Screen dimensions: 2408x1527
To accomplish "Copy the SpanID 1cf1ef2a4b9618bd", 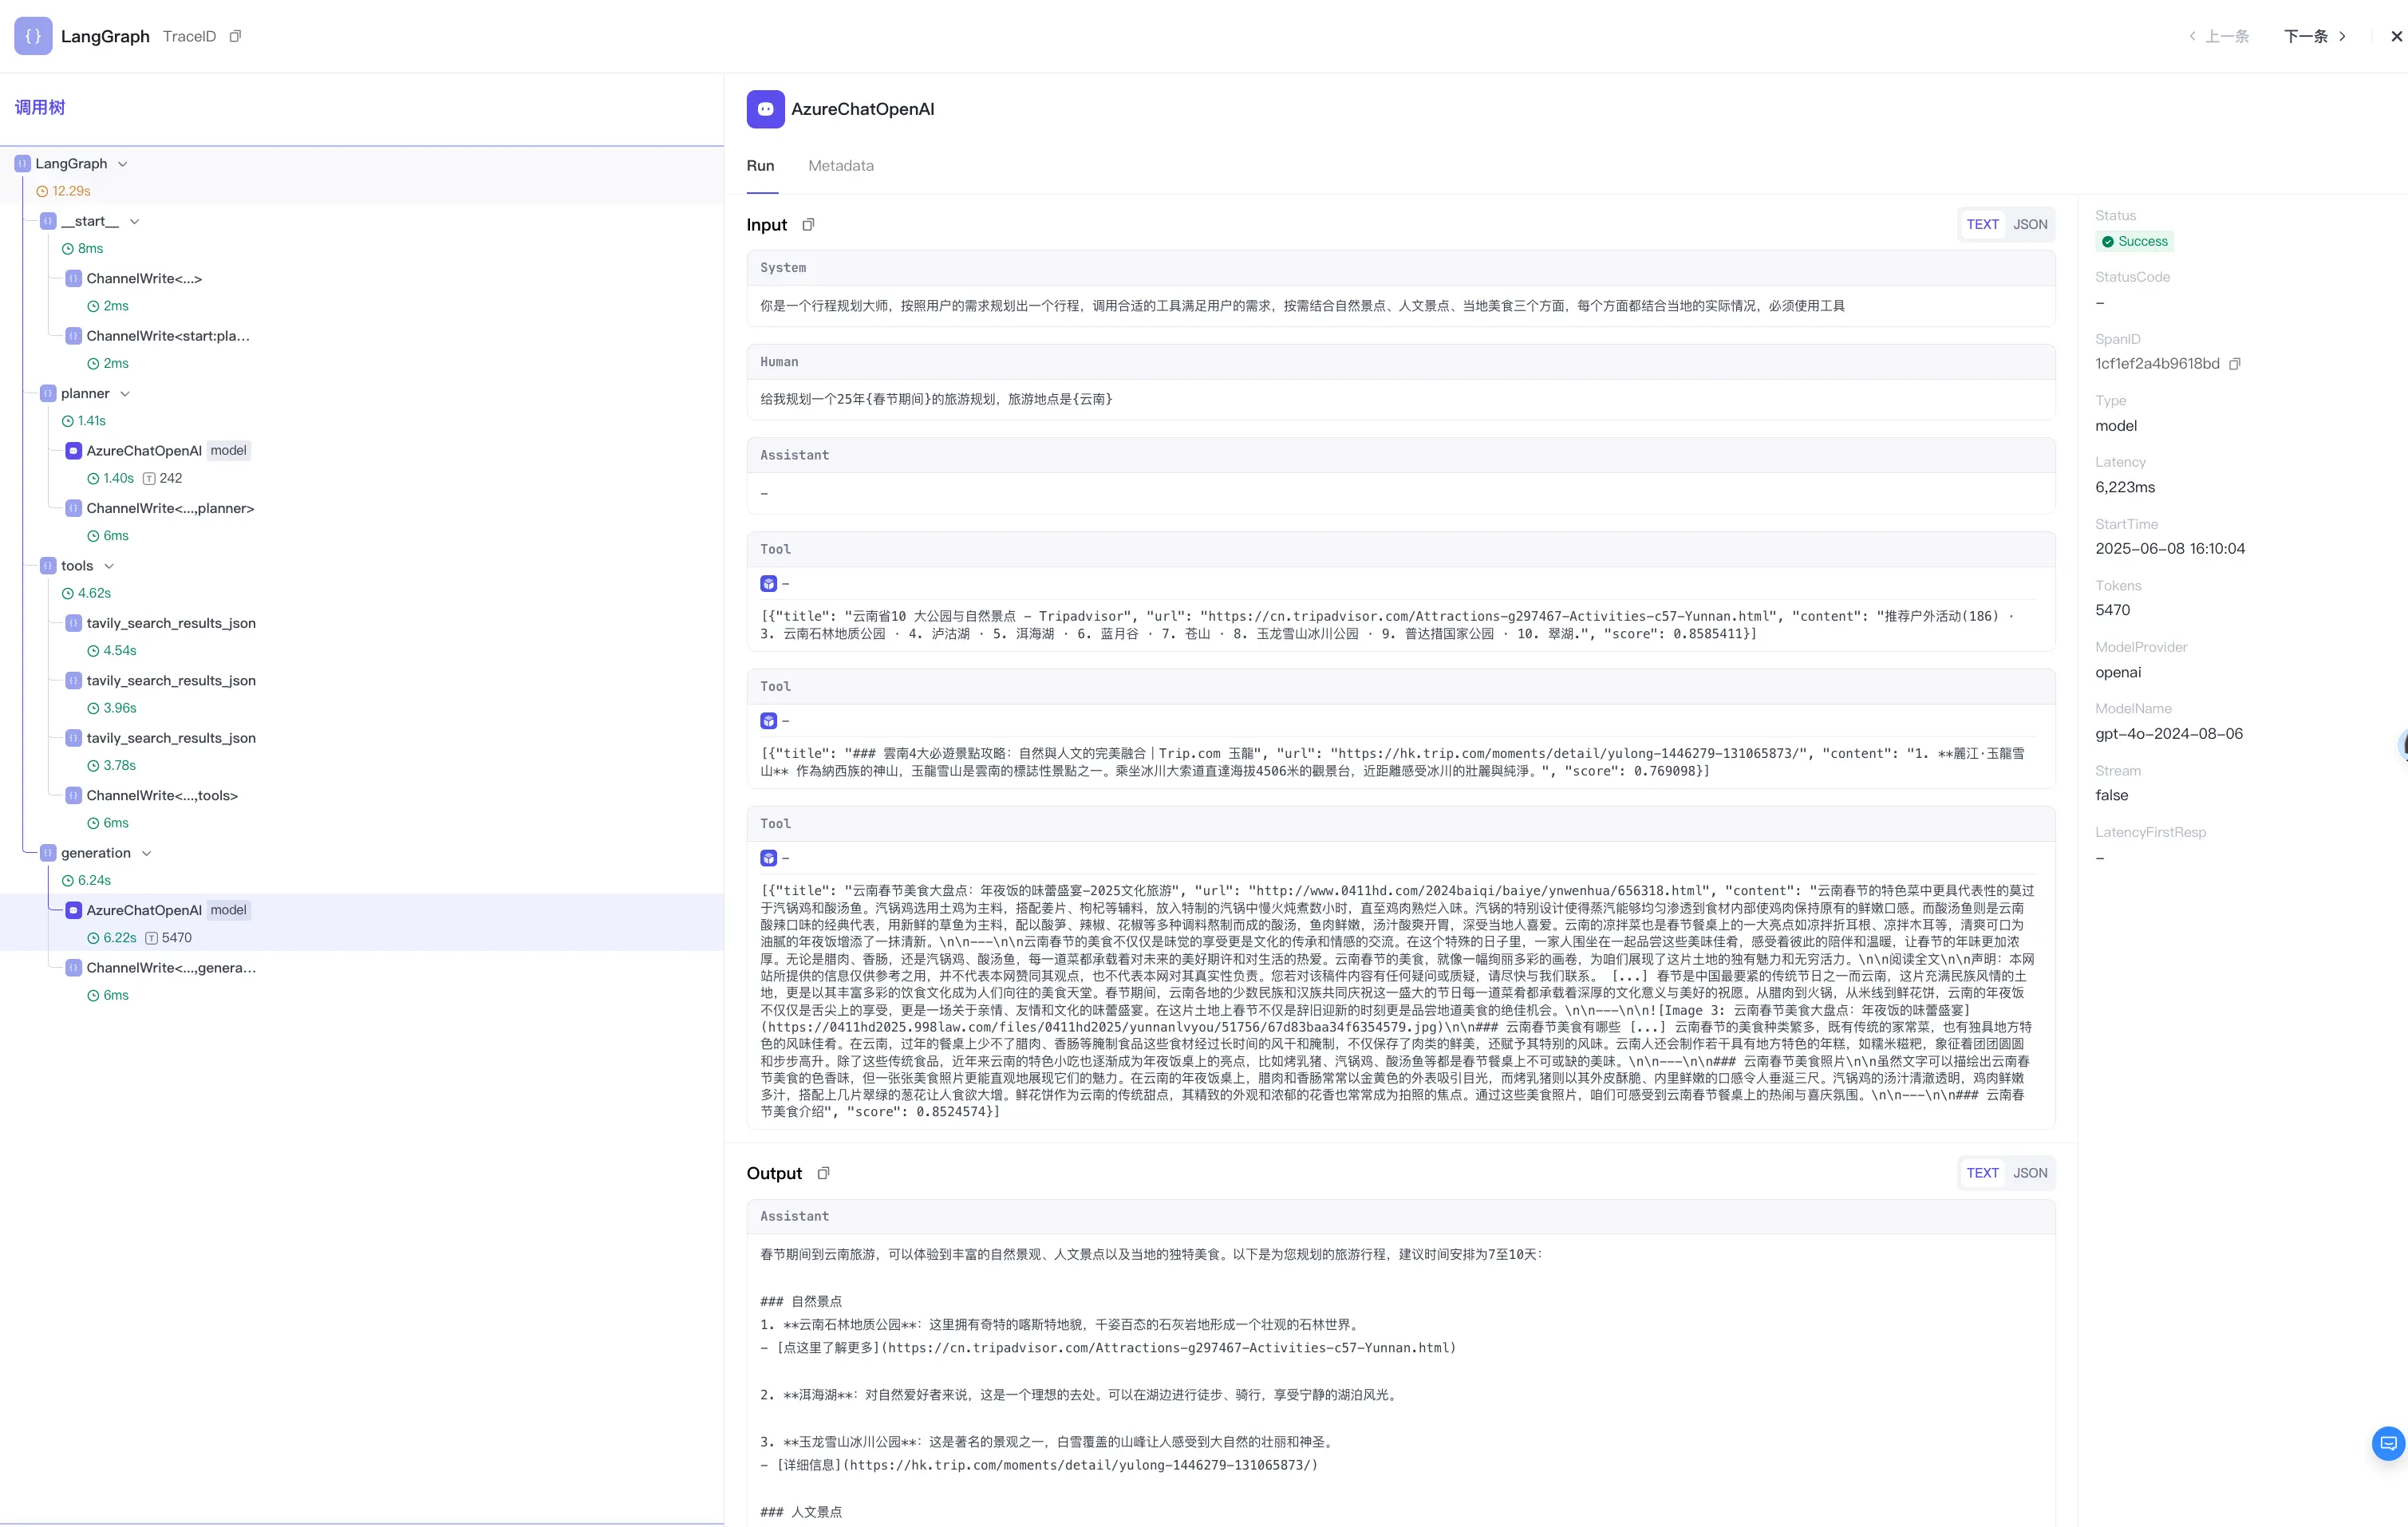I will pyautogui.click(x=2235, y=364).
